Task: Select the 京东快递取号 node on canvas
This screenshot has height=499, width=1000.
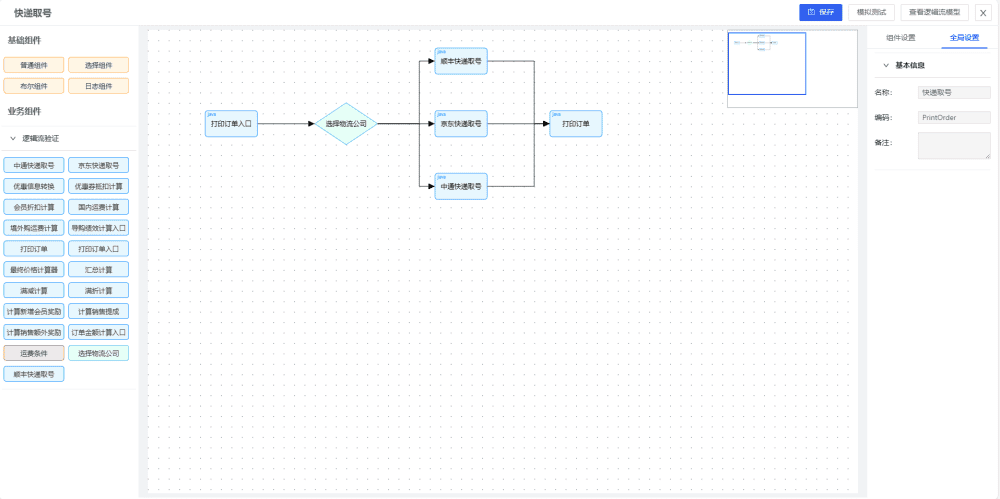Action: pyautogui.click(x=461, y=124)
